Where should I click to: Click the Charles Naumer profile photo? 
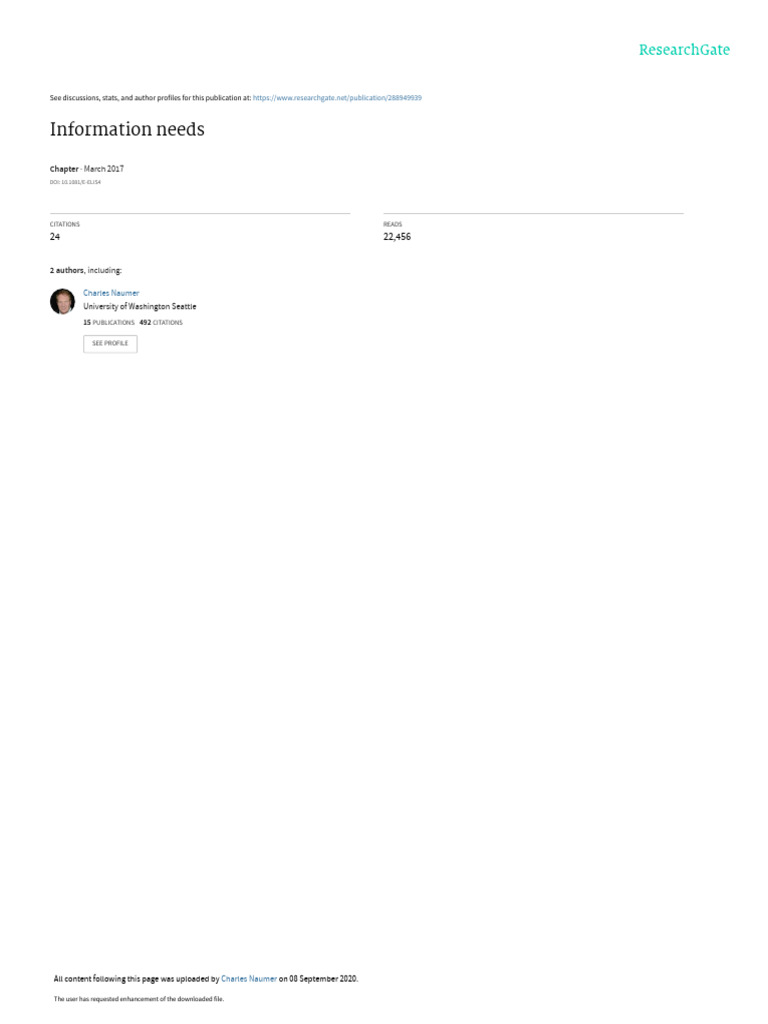coord(62,302)
